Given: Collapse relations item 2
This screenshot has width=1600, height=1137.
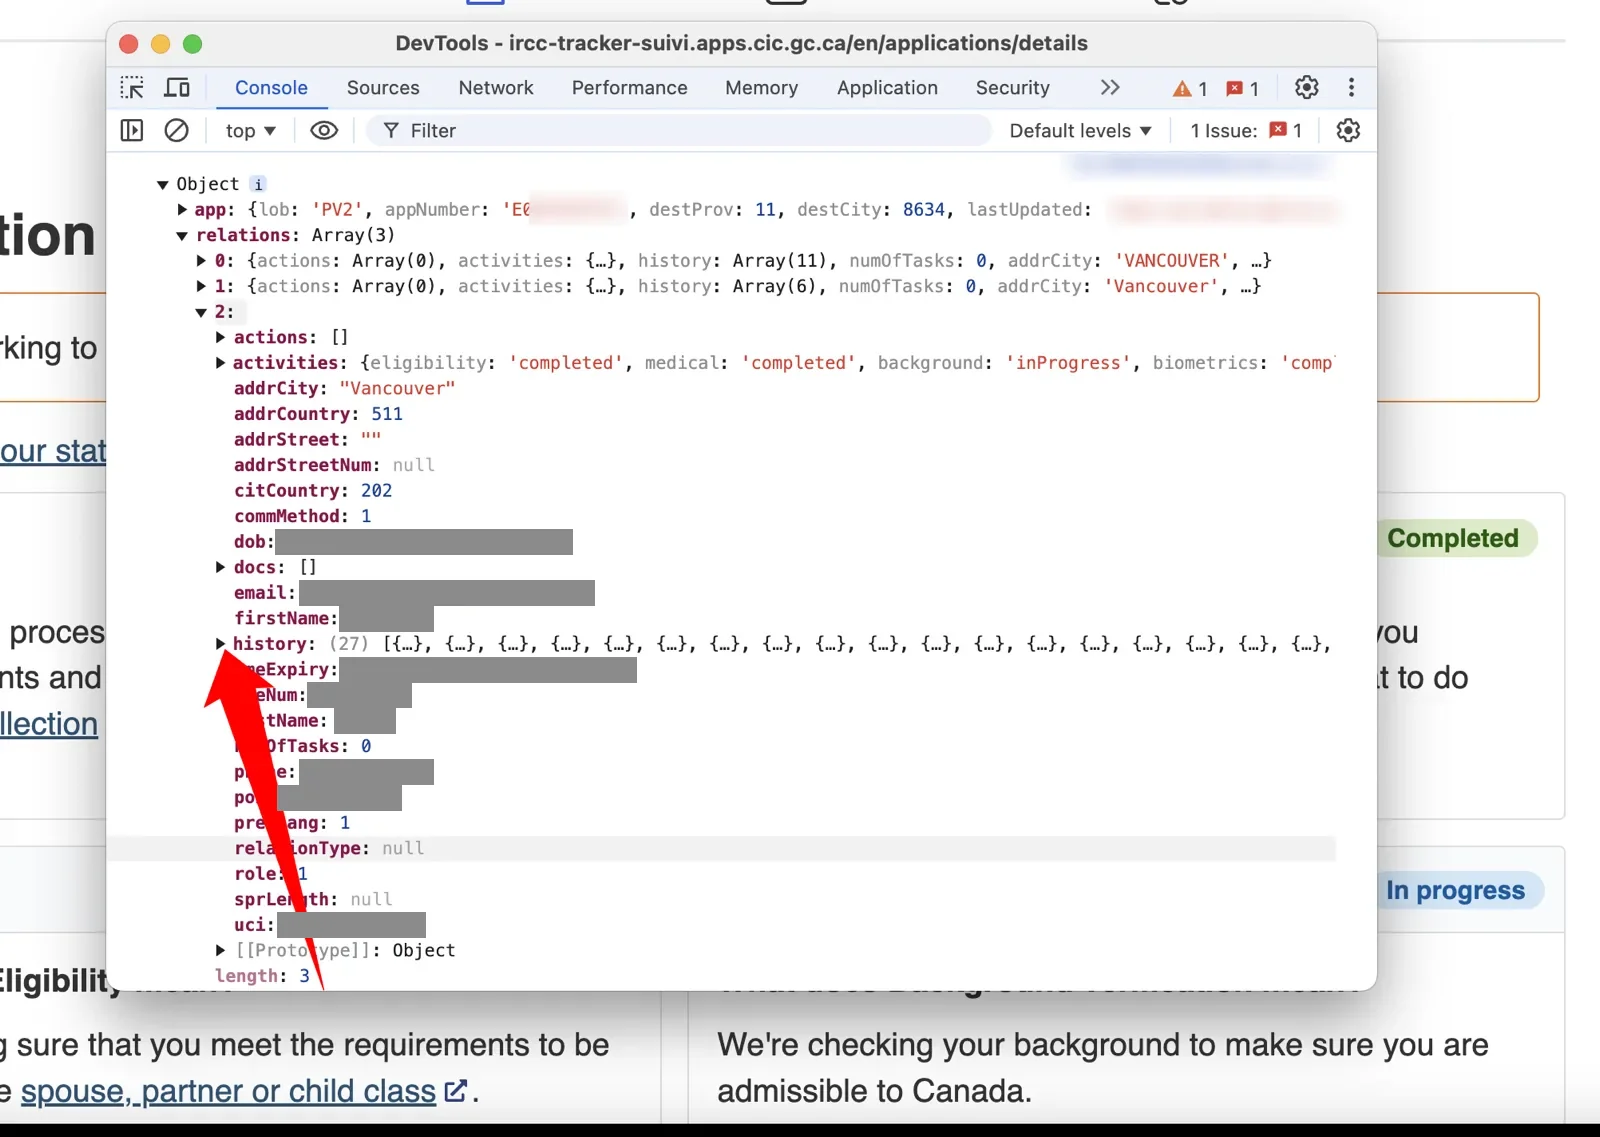Looking at the screenshot, I should (x=201, y=313).
